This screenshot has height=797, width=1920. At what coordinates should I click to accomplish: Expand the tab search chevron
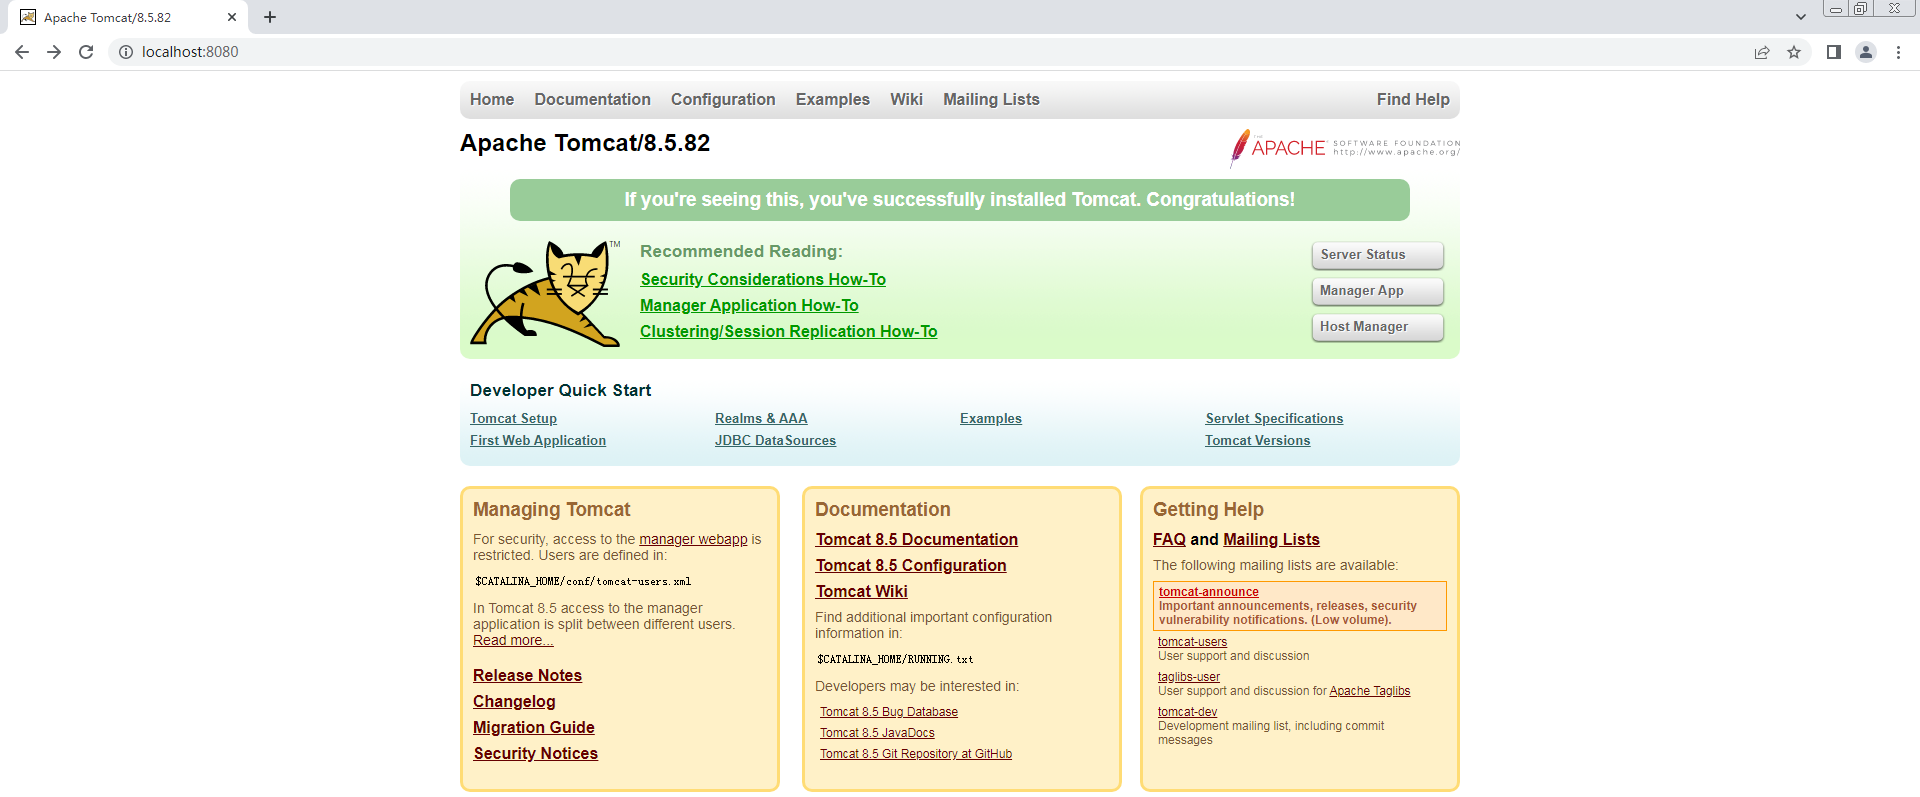coord(1801,17)
